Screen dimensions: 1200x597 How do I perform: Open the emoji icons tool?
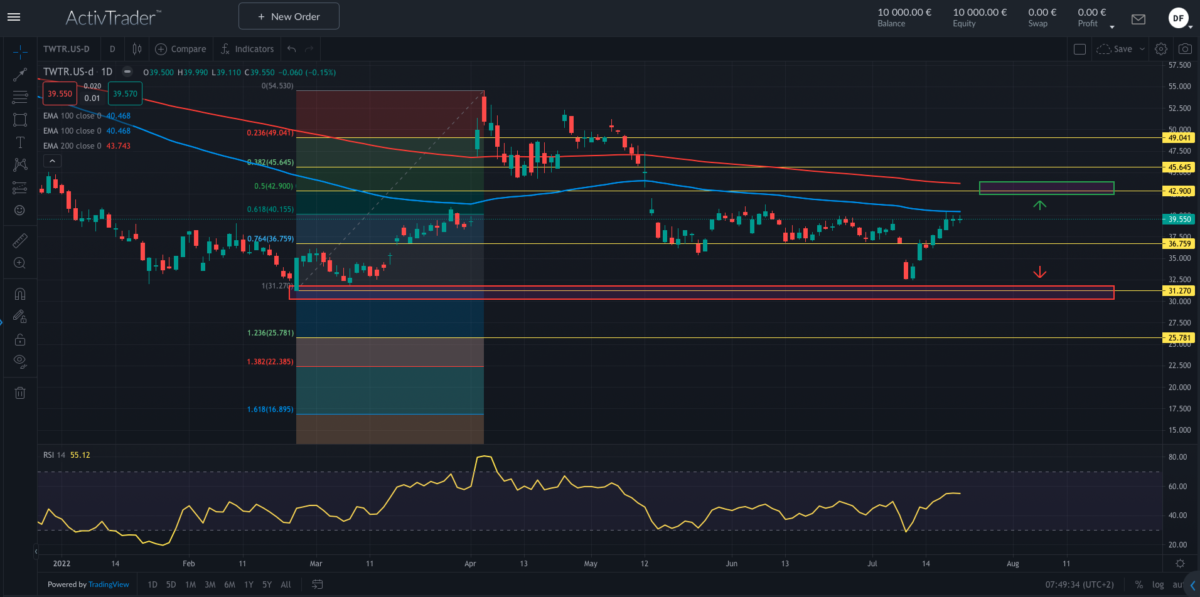pyautogui.click(x=19, y=210)
